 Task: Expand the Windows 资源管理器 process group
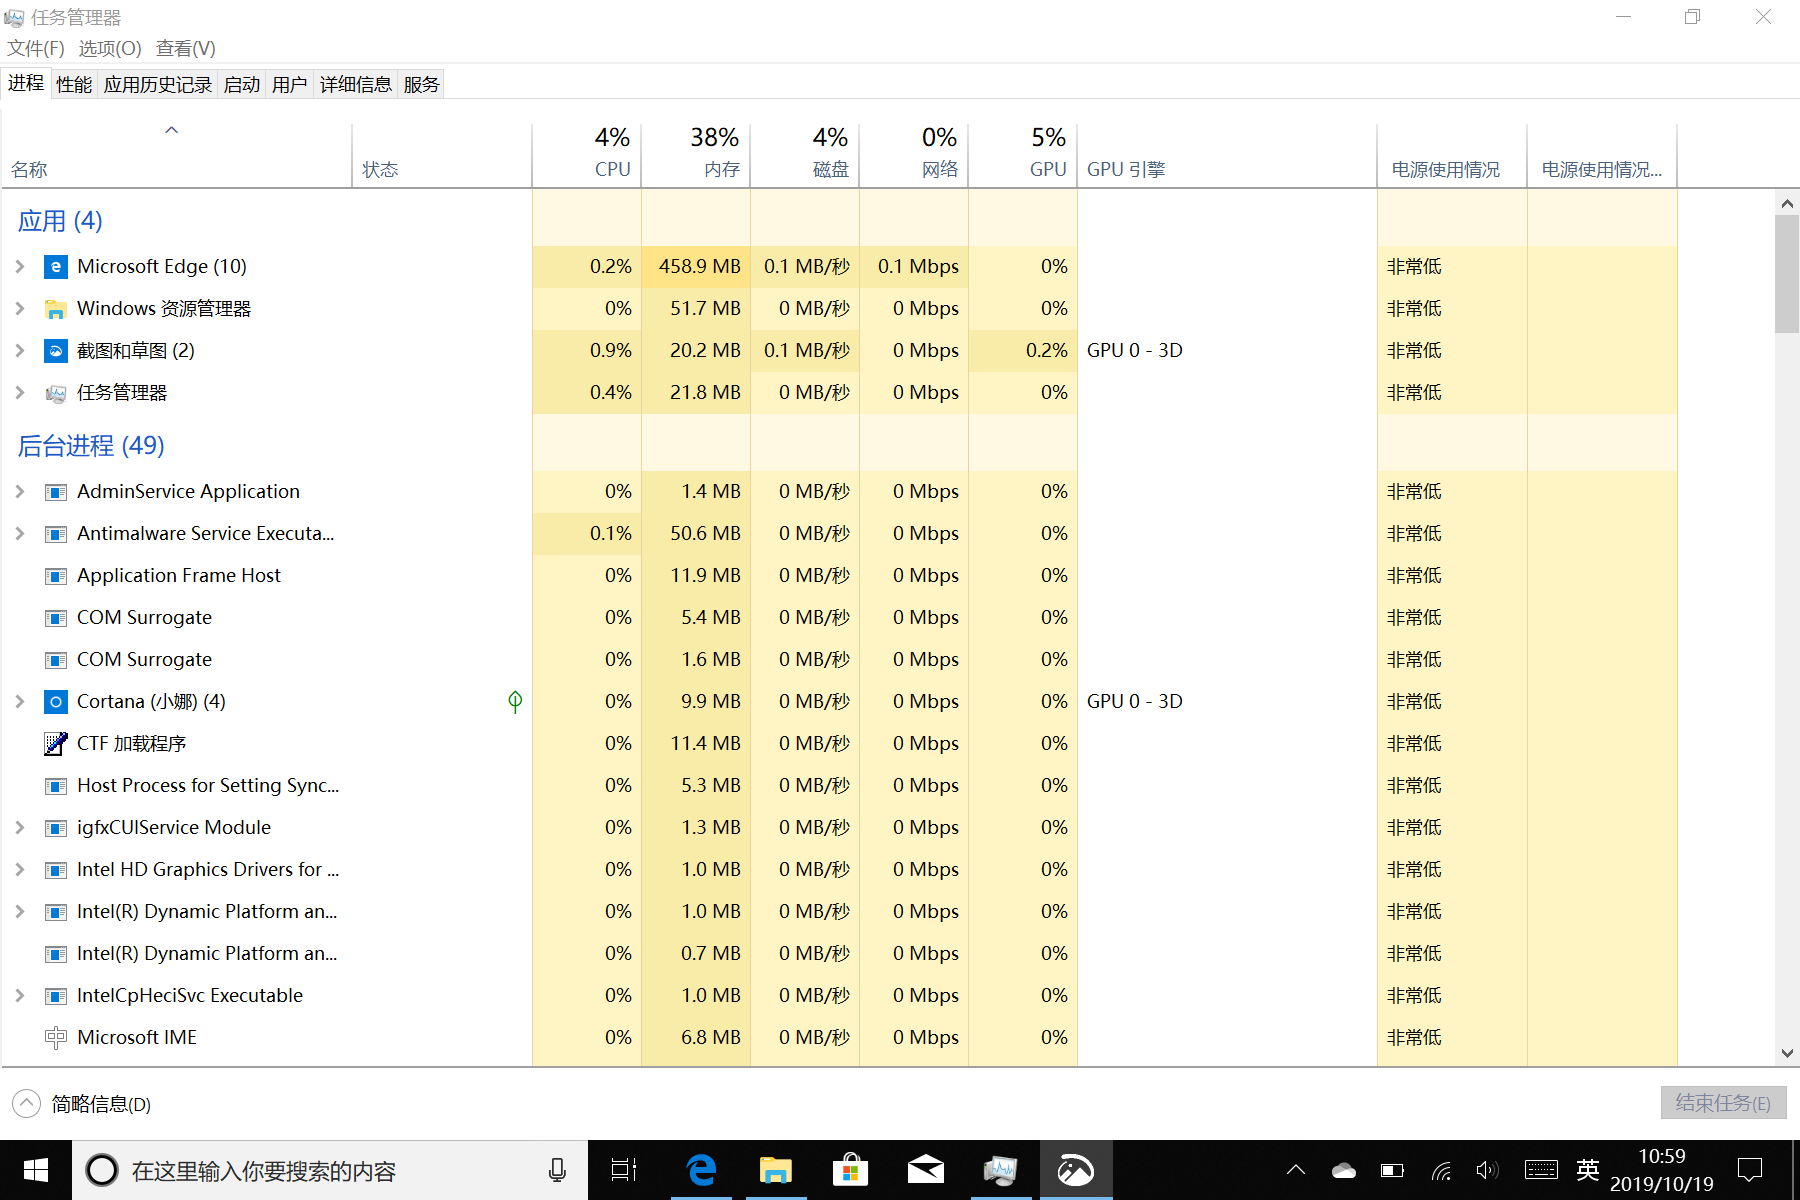point(20,309)
